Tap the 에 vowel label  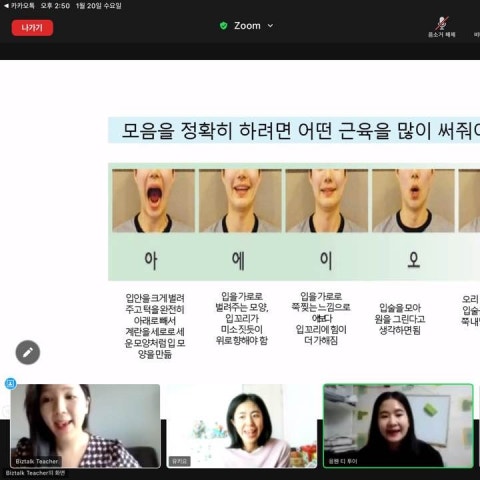[238, 260]
